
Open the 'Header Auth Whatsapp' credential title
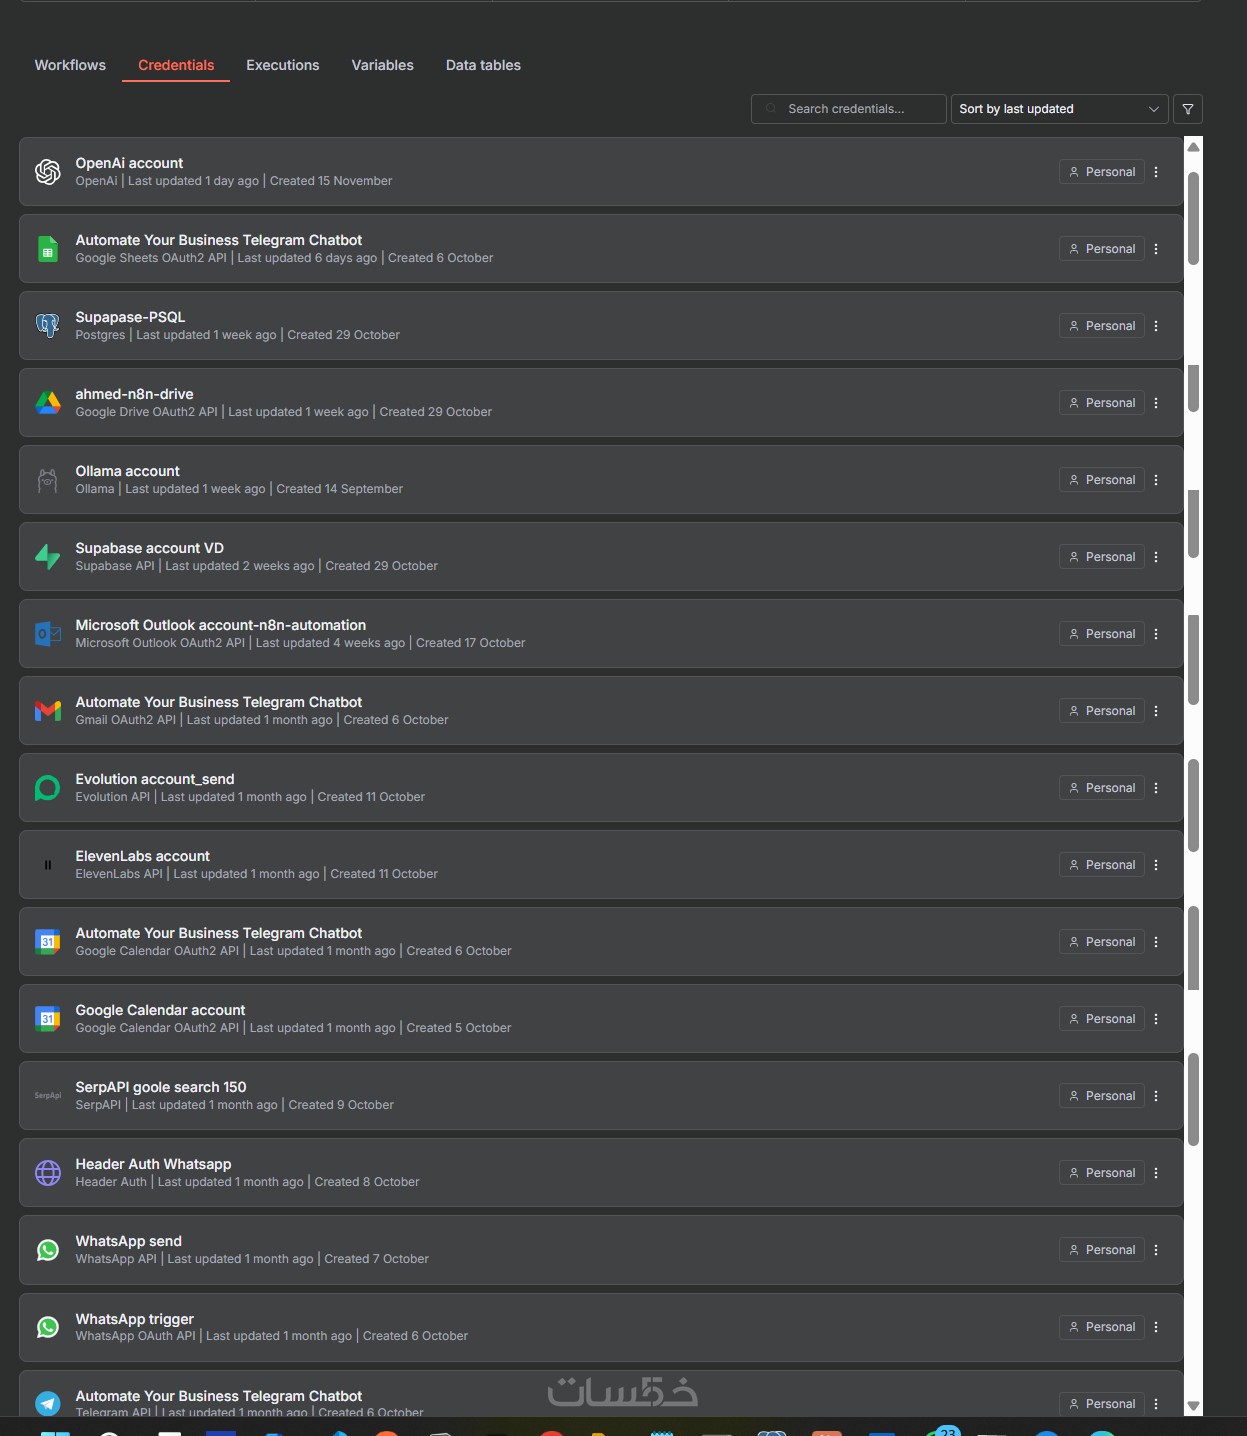[x=153, y=1164]
